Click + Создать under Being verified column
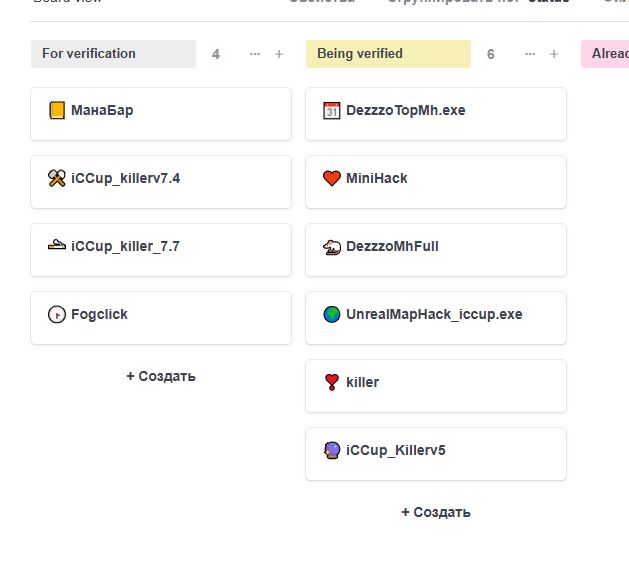The height and width of the screenshot is (568, 629). click(436, 512)
